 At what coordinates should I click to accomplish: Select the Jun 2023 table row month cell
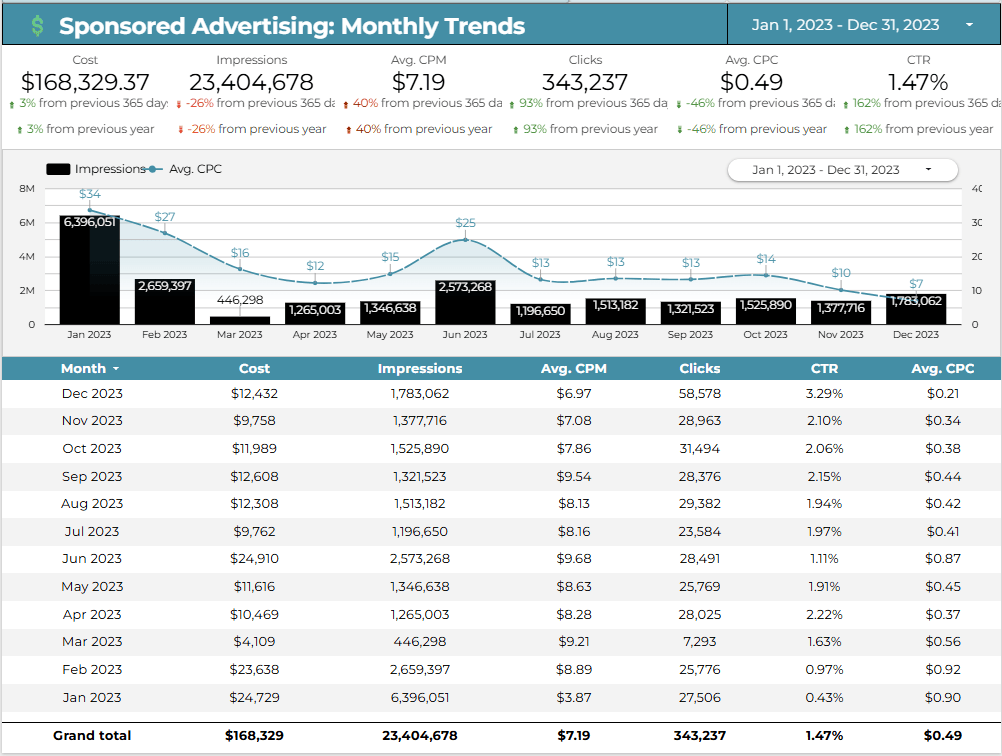click(92, 559)
